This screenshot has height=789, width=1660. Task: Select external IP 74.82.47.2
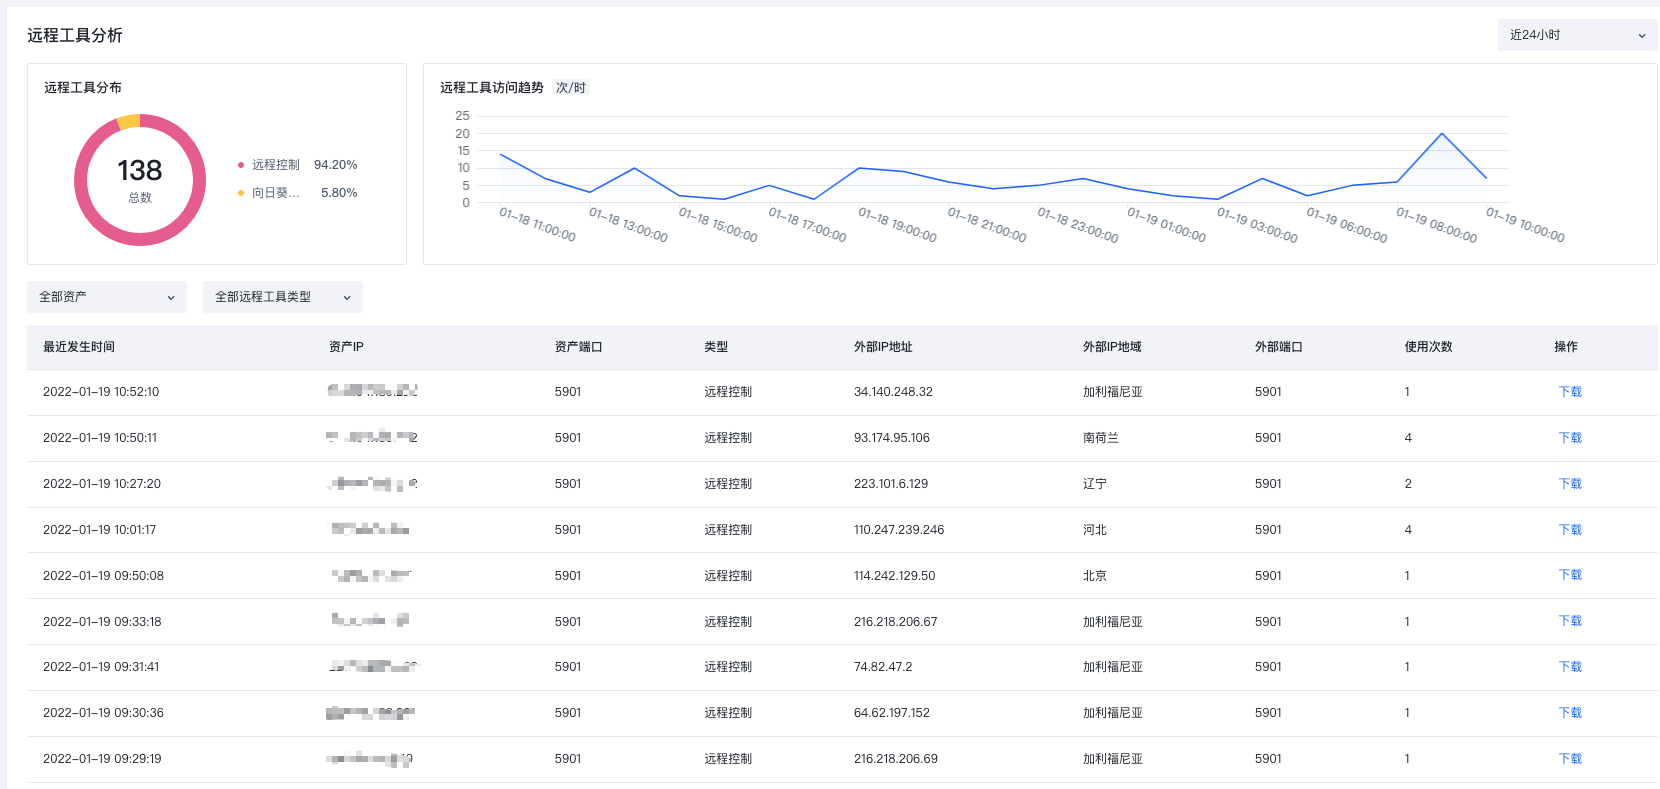[x=883, y=667]
